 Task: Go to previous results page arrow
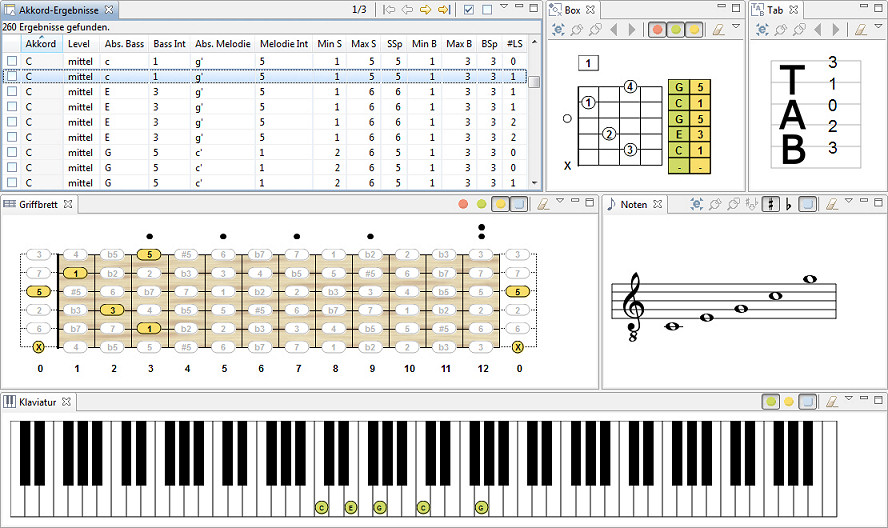(x=407, y=10)
